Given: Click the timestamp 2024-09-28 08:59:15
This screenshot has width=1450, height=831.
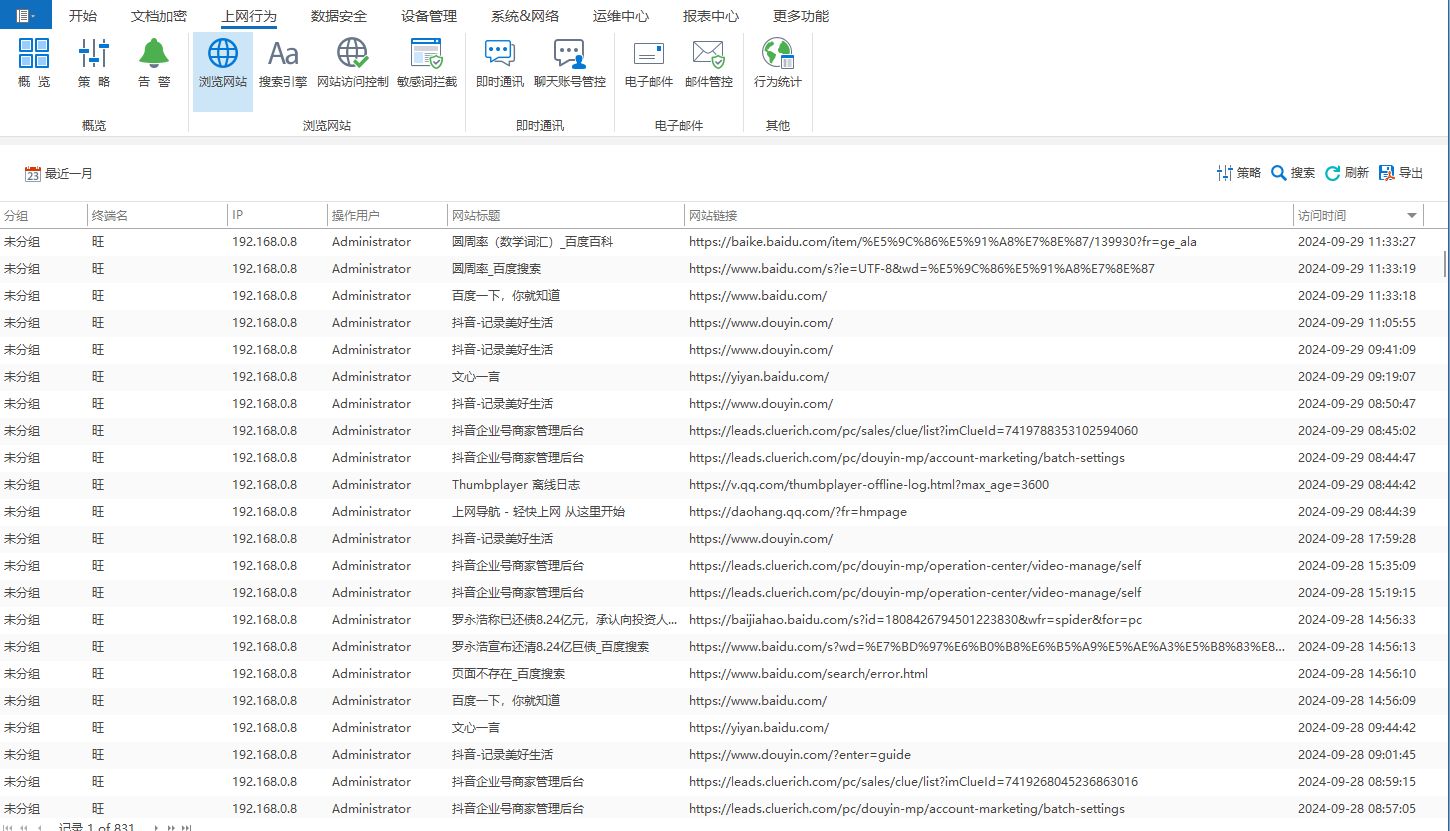Looking at the screenshot, I should (x=1356, y=782).
